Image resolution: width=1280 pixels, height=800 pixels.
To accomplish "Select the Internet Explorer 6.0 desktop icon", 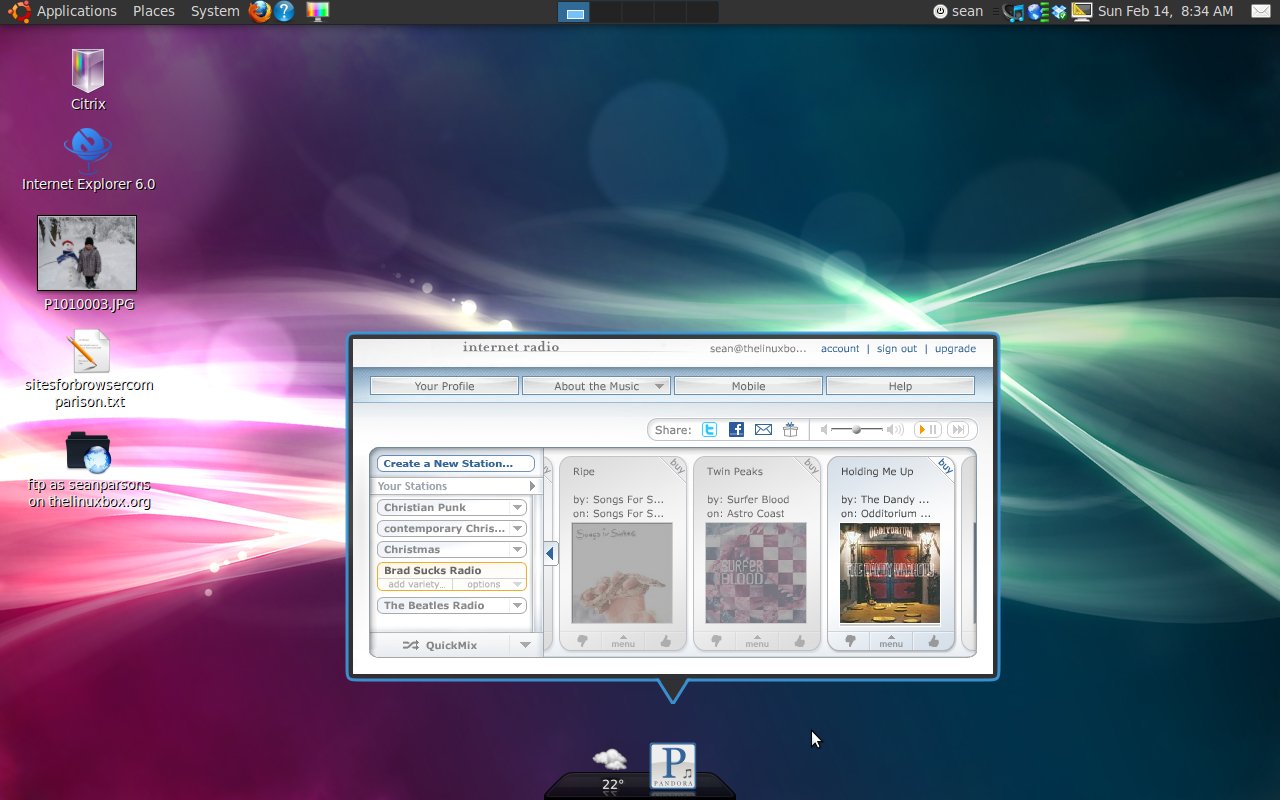I will tap(88, 159).
